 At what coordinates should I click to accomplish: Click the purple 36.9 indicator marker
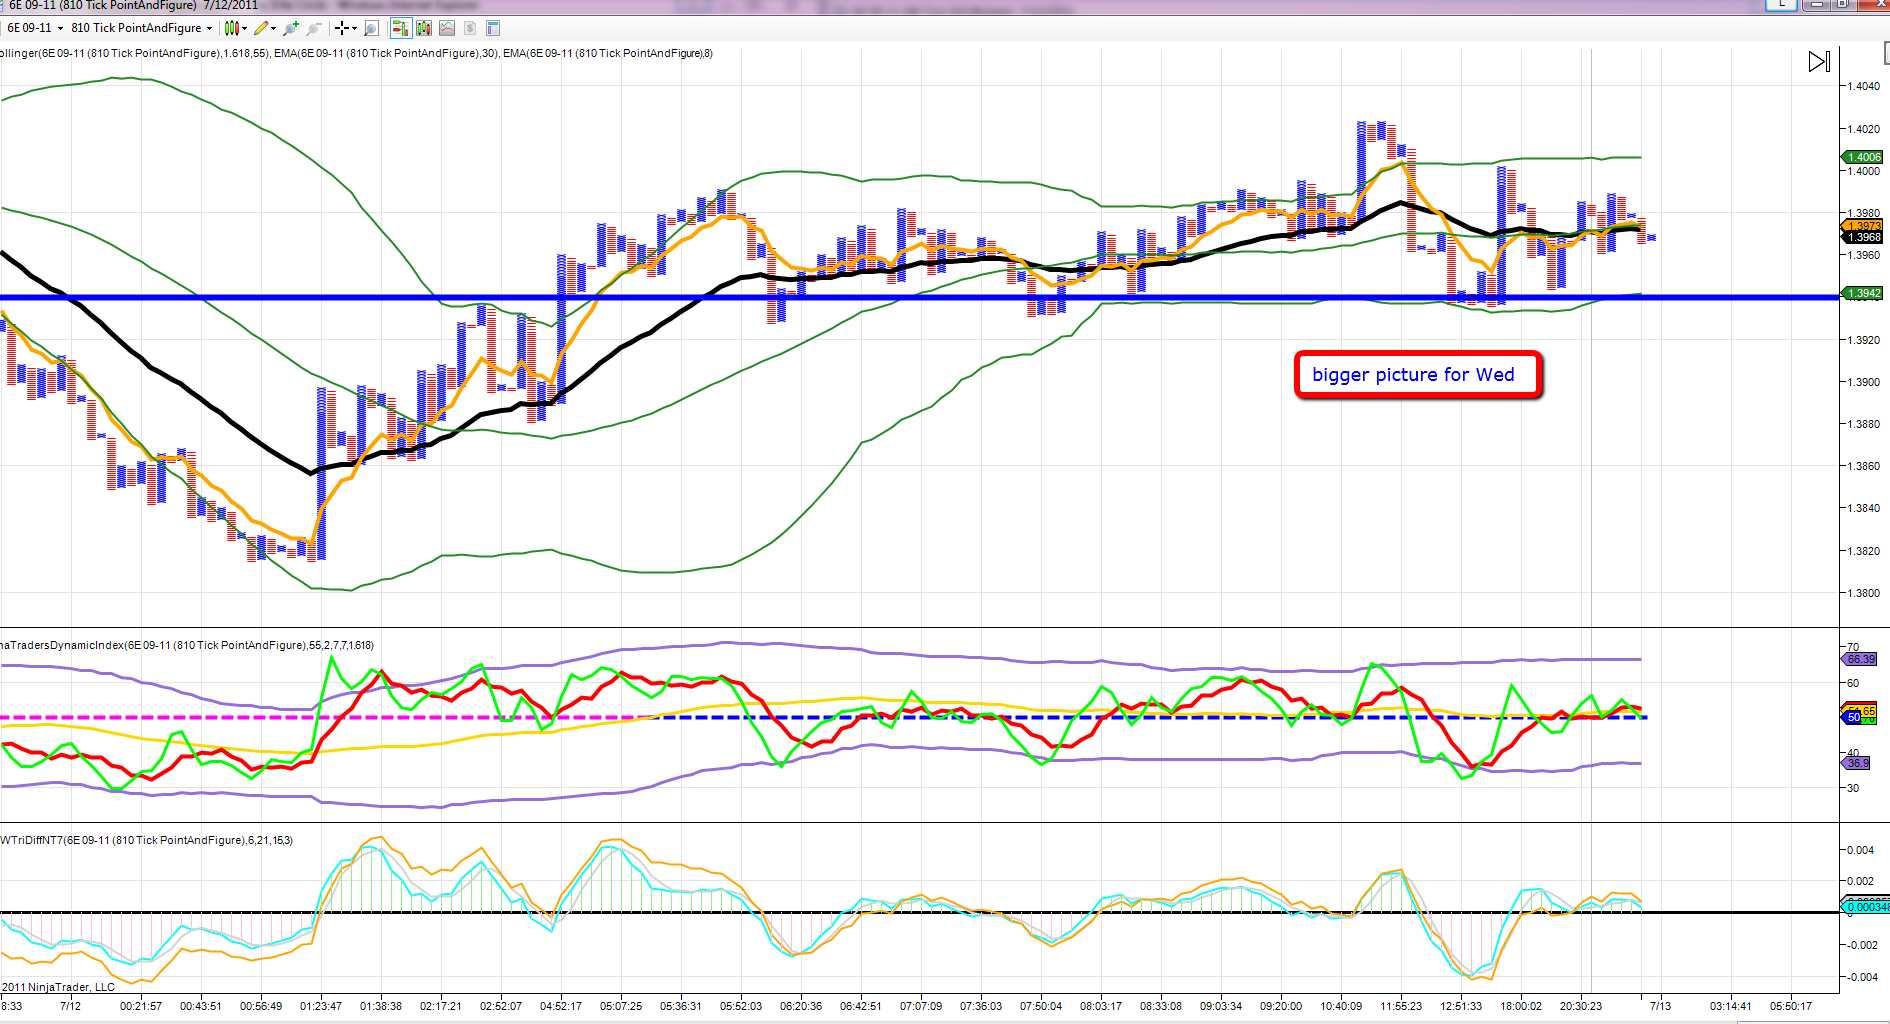point(1856,763)
